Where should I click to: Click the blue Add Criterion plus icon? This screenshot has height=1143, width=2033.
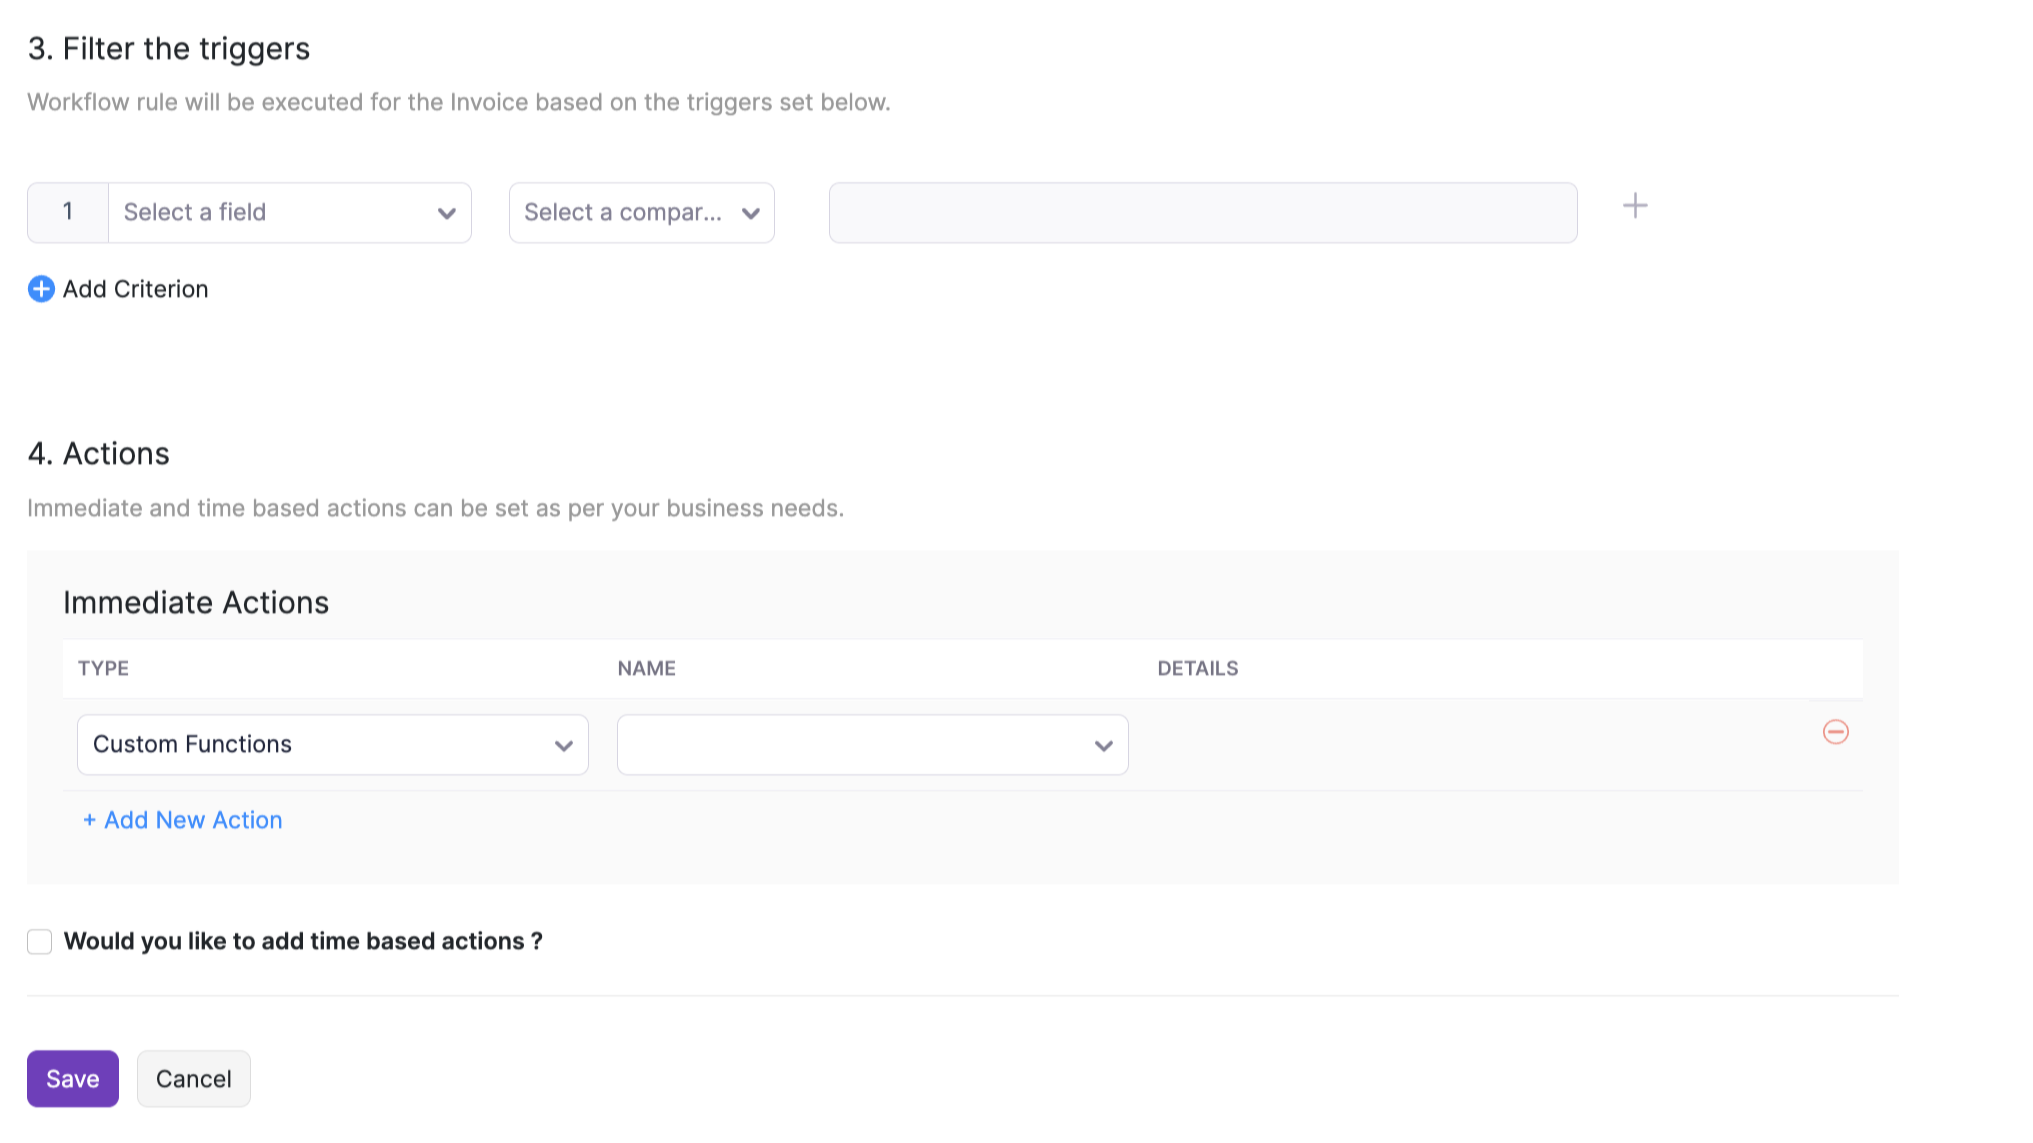tap(41, 289)
